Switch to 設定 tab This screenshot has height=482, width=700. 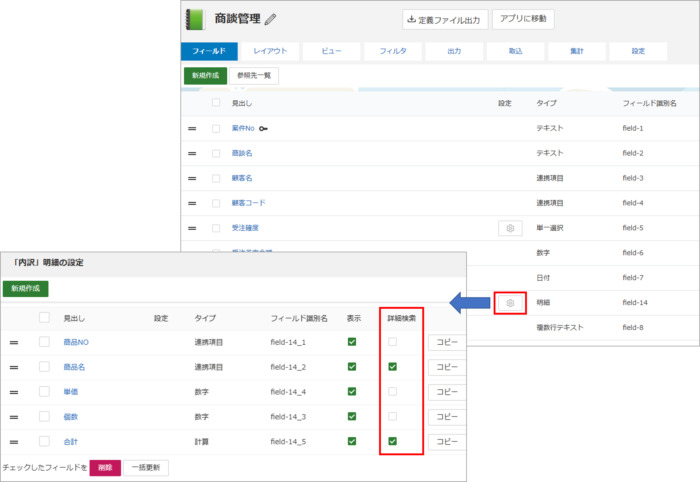click(638, 51)
